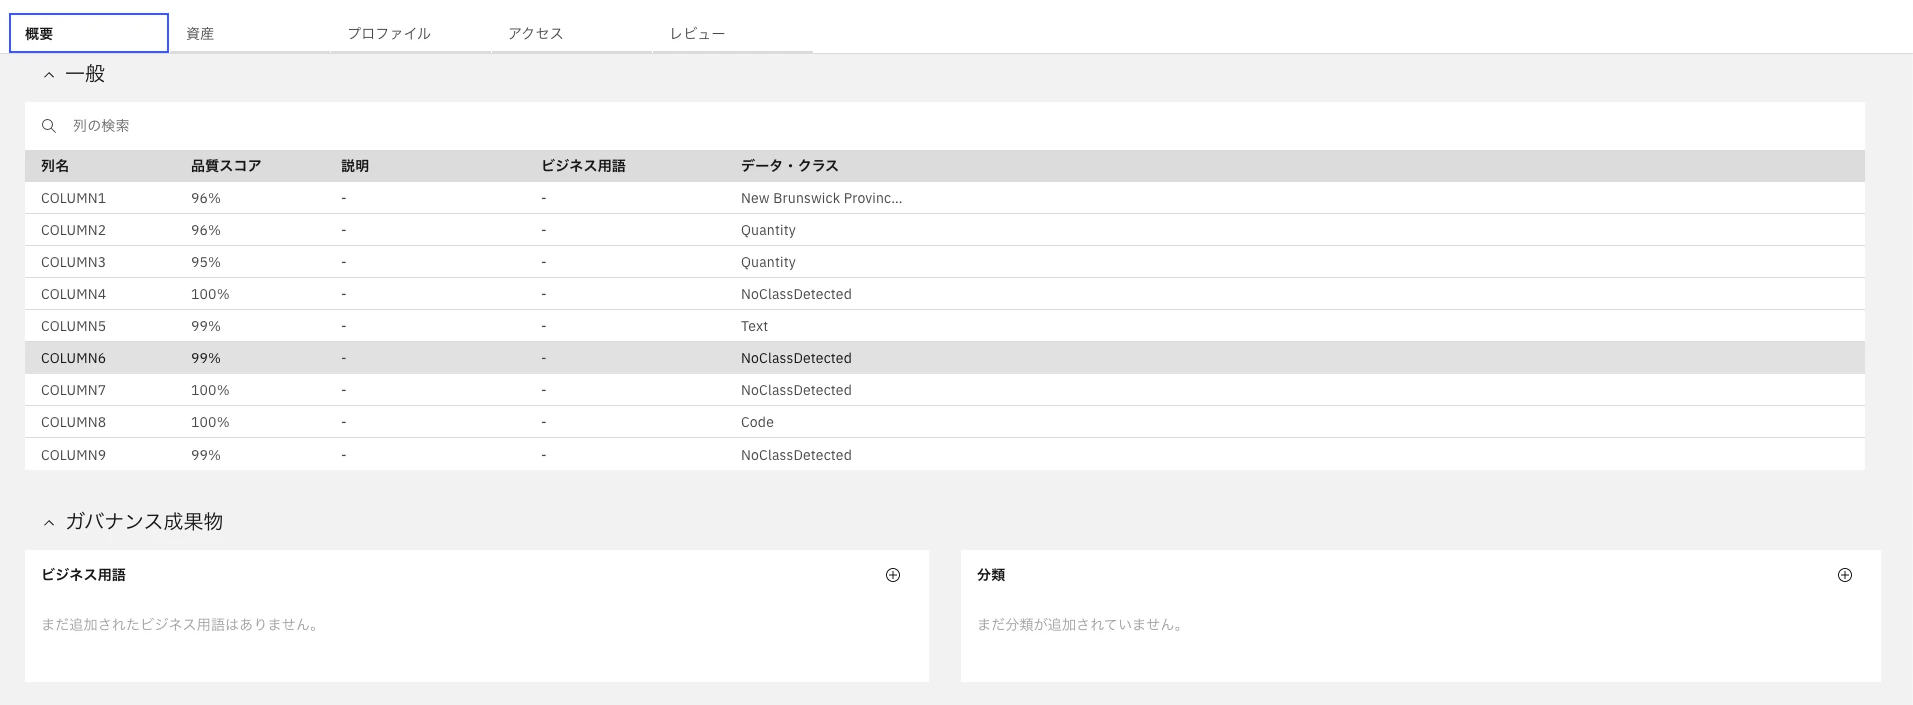Select the COLUMN3 row name
The image size is (1913, 705).
tap(73, 262)
